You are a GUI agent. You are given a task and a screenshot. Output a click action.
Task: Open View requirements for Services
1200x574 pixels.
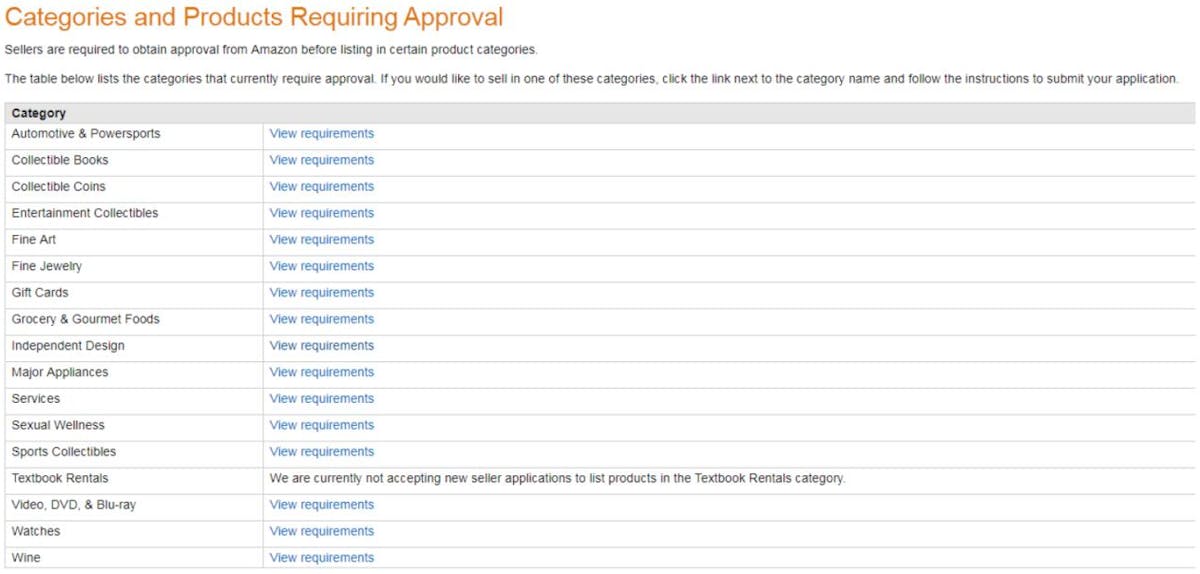(321, 398)
